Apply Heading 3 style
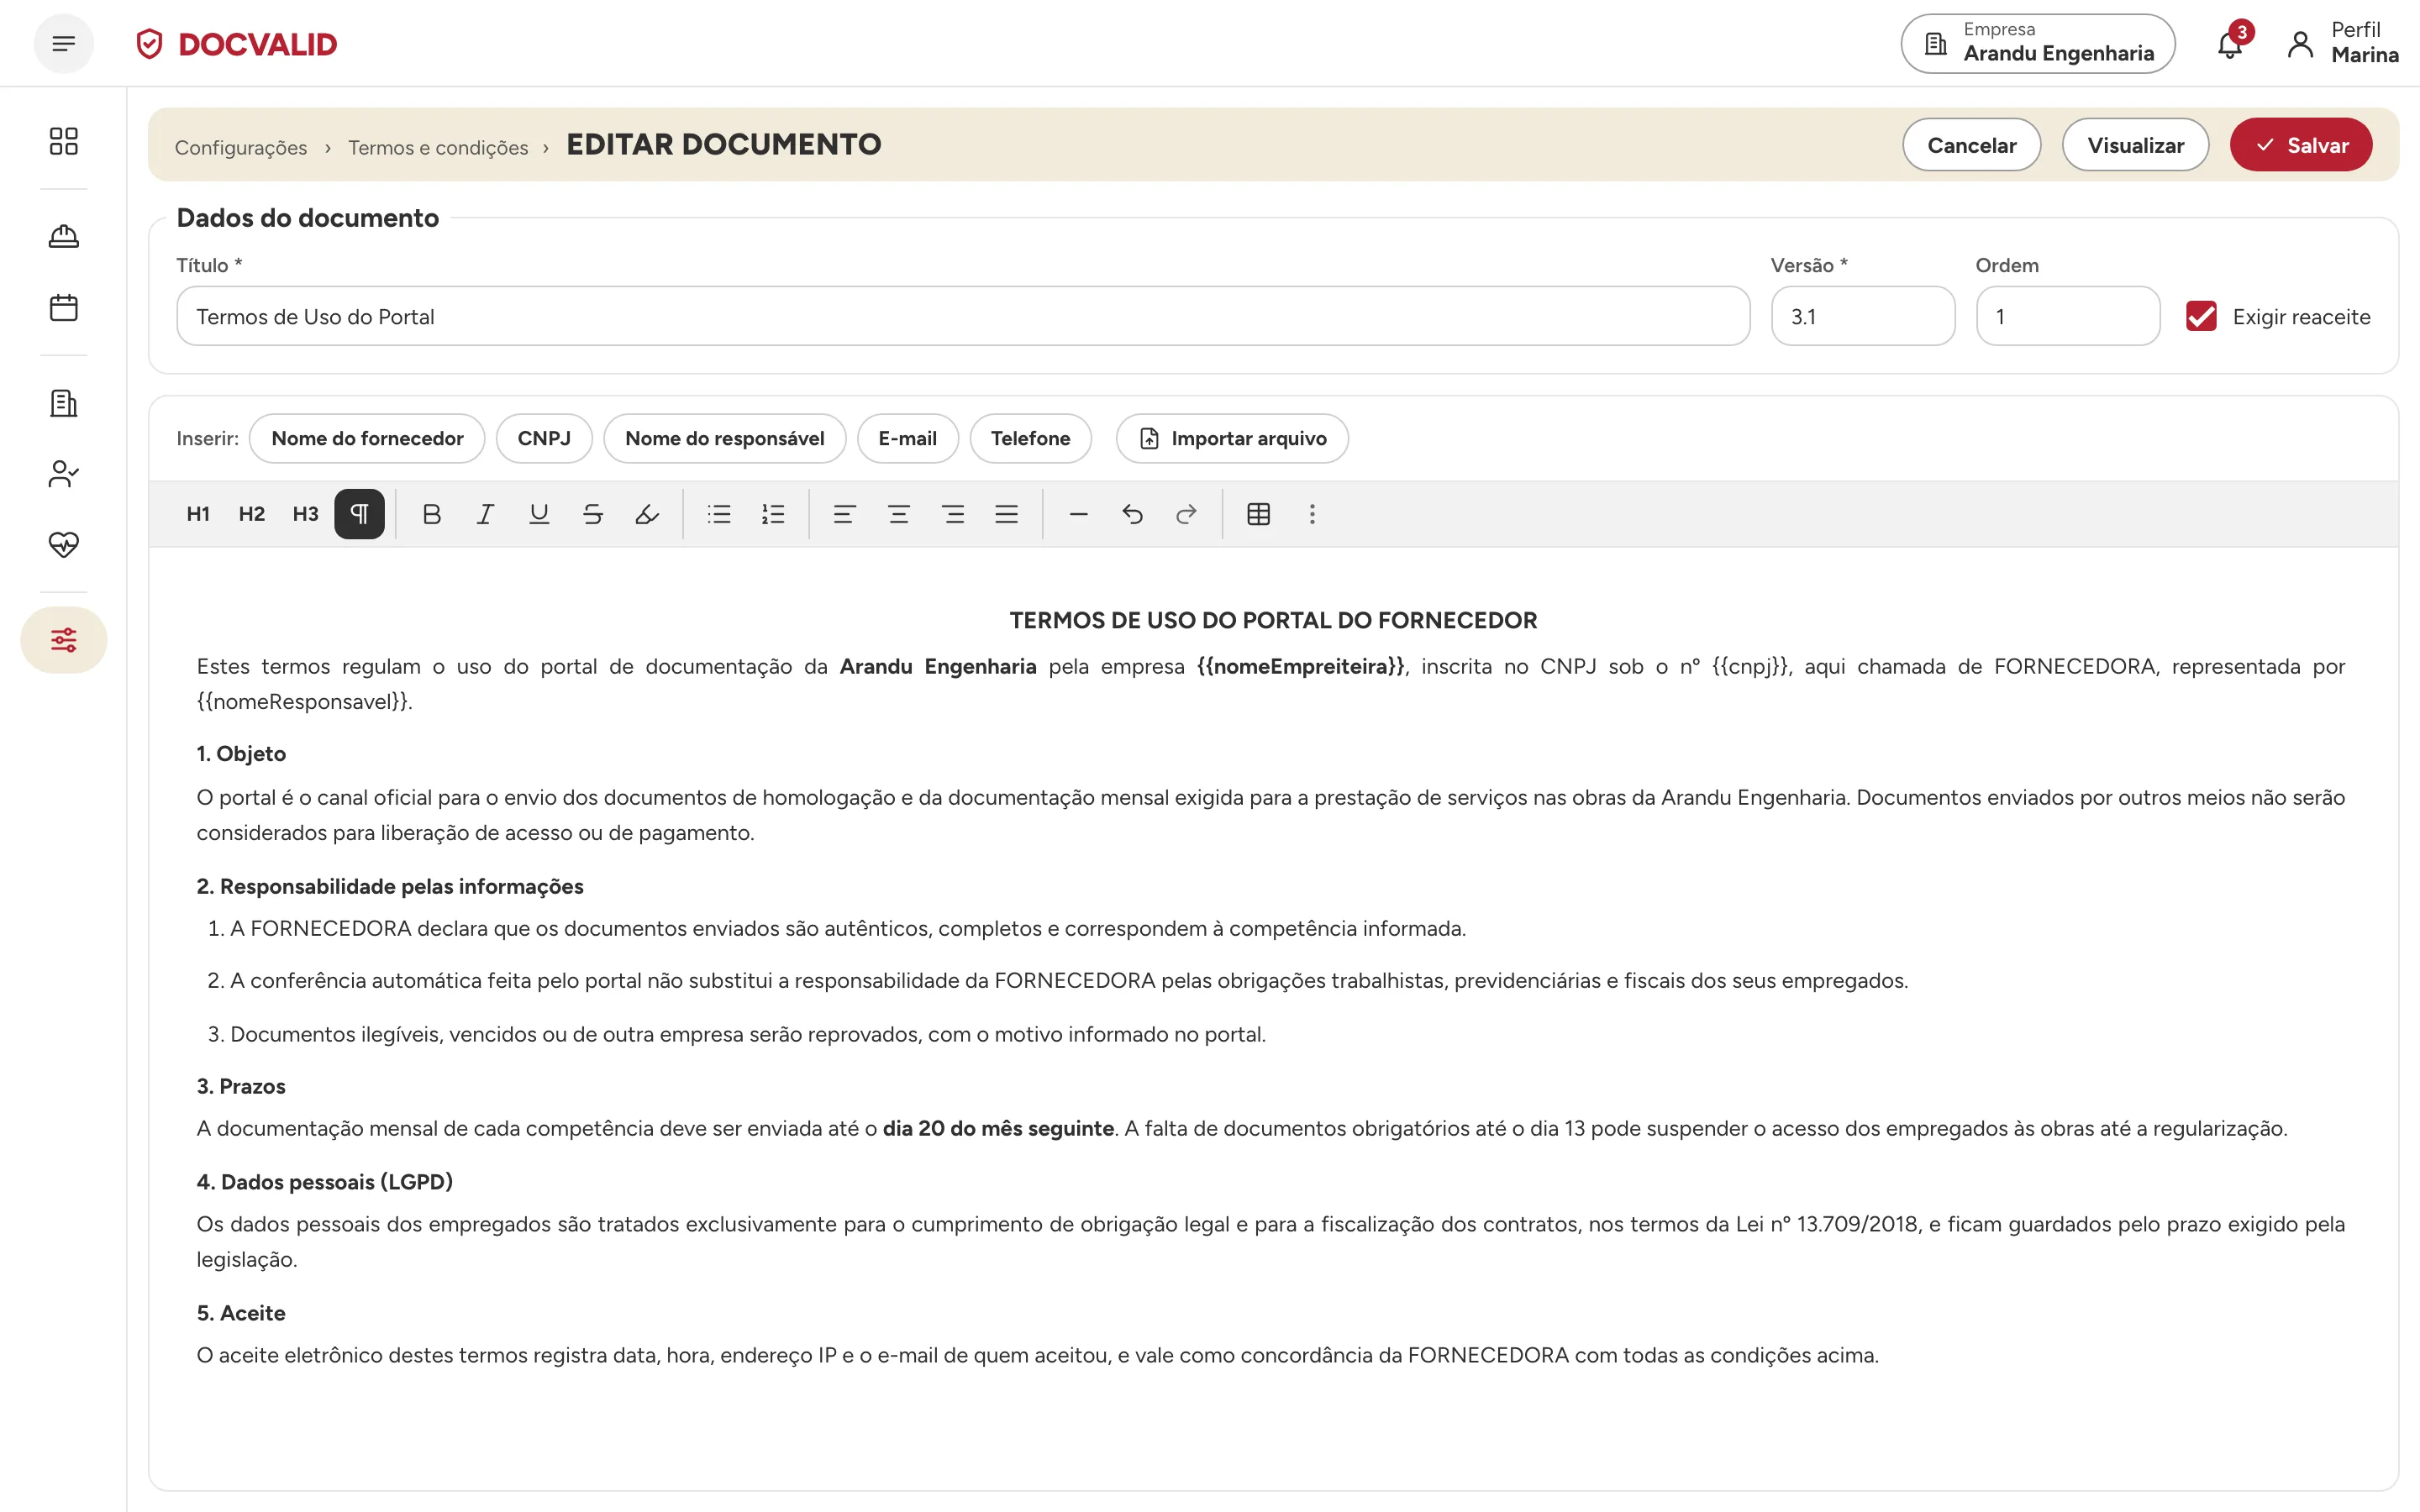2420x1512 pixels. tap(306, 514)
